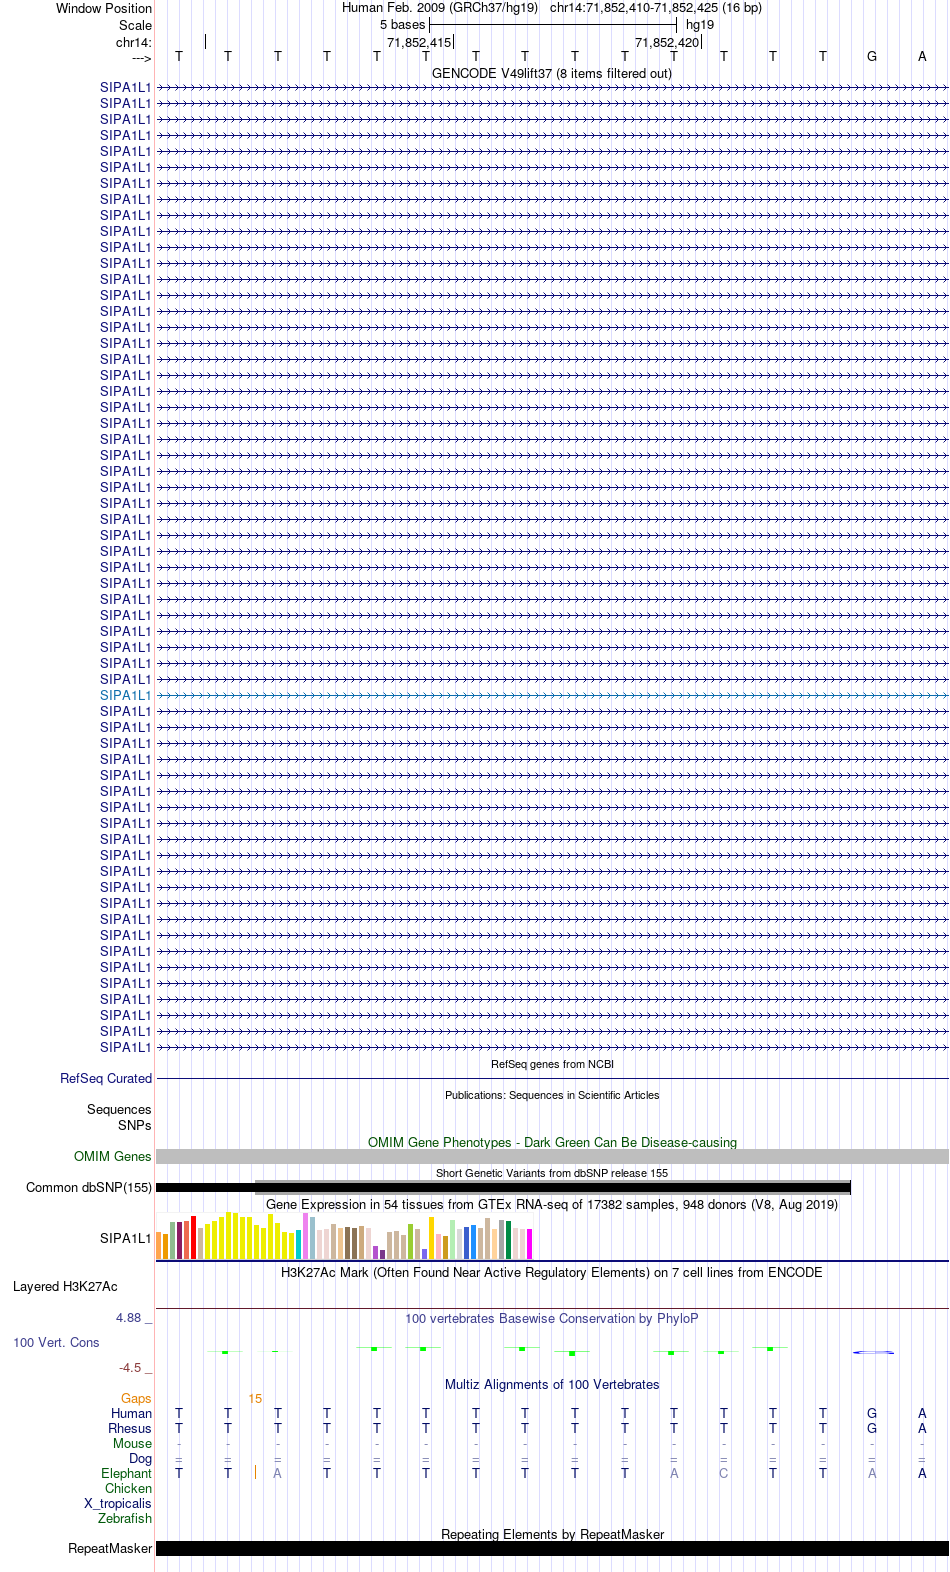Open the "RefSeq Curated" track label
The width and height of the screenshot is (950, 1572).
point(106,1078)
